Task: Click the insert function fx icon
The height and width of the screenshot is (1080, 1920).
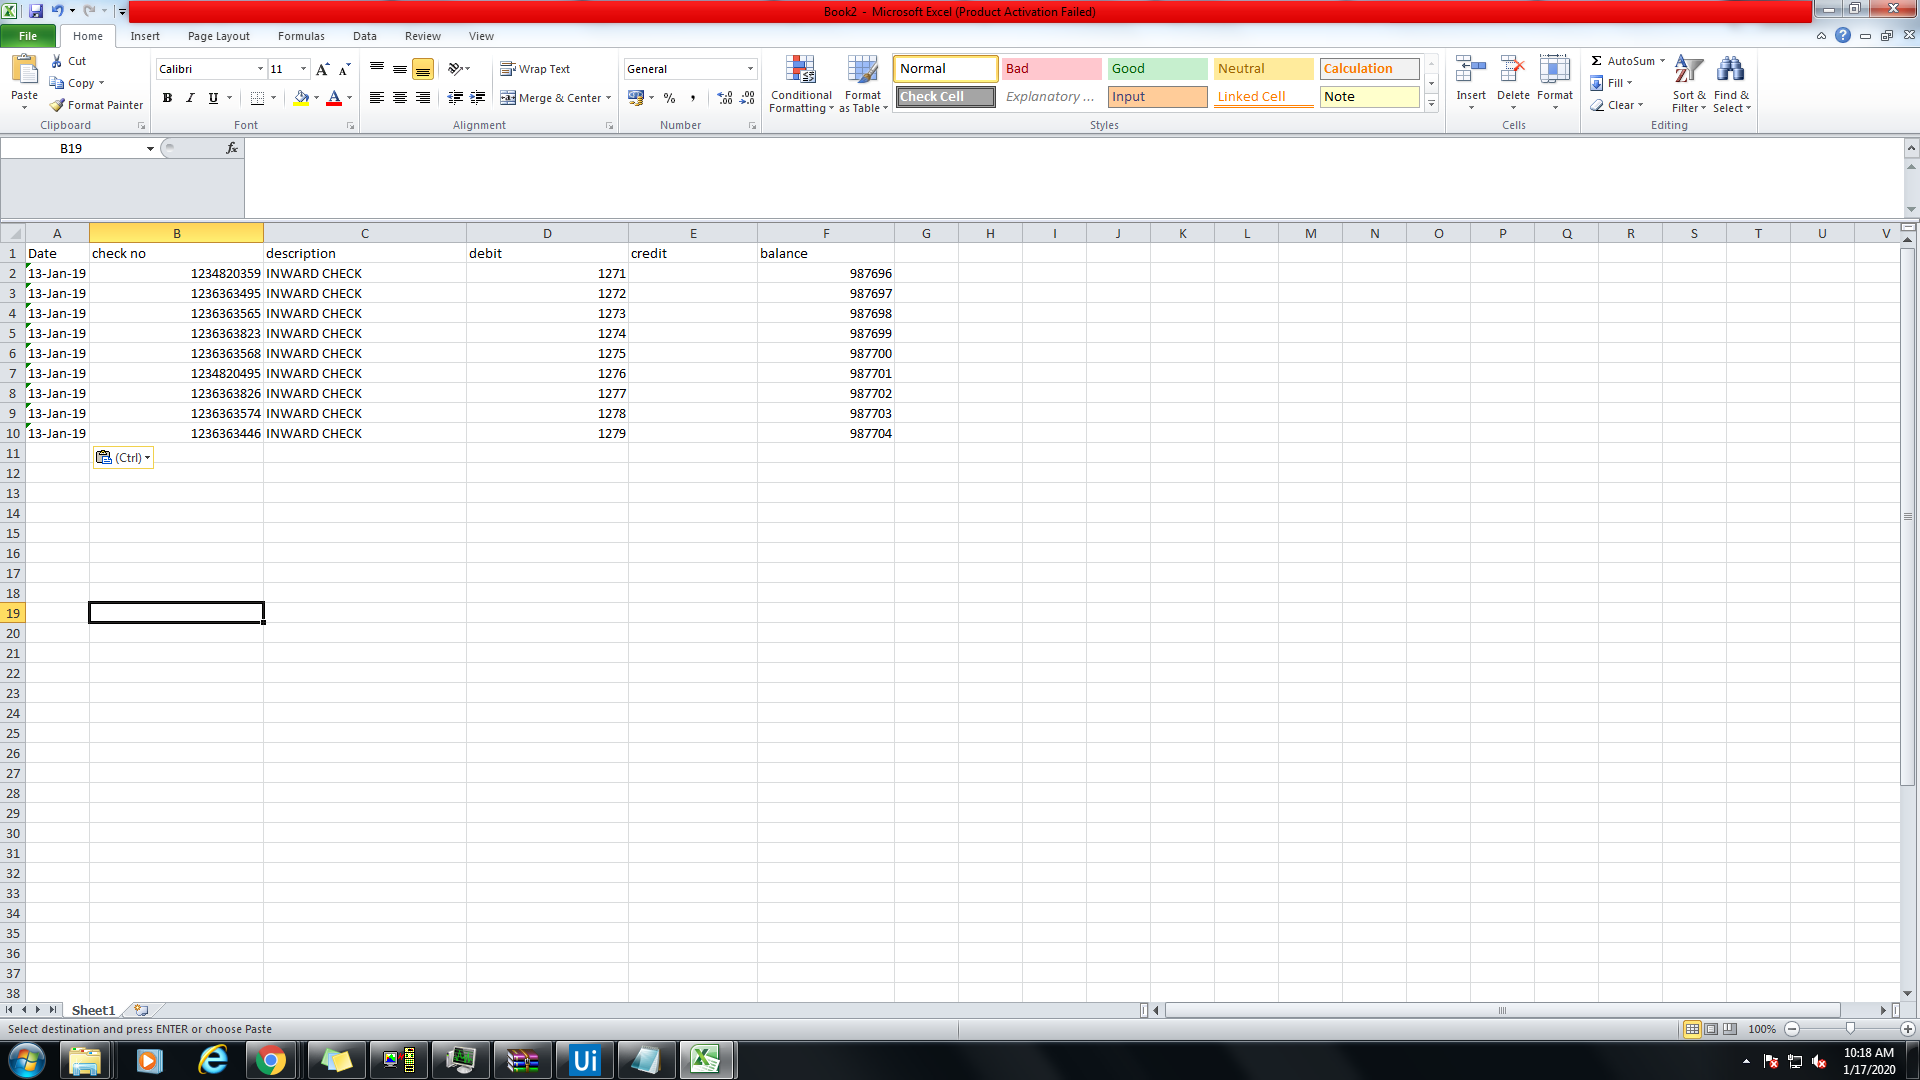Action: coord(232,148)
